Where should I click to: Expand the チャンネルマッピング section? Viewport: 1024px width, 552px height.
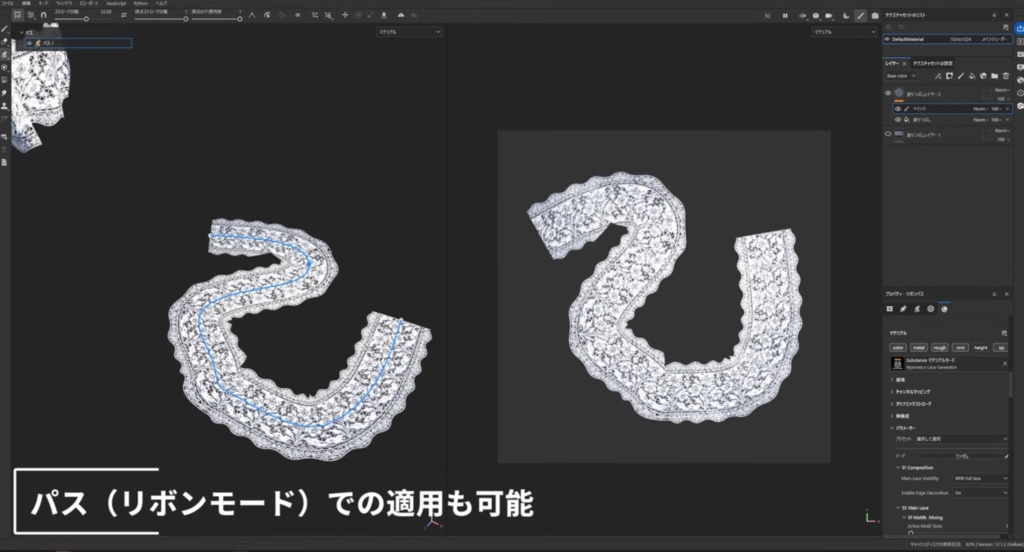892,392
